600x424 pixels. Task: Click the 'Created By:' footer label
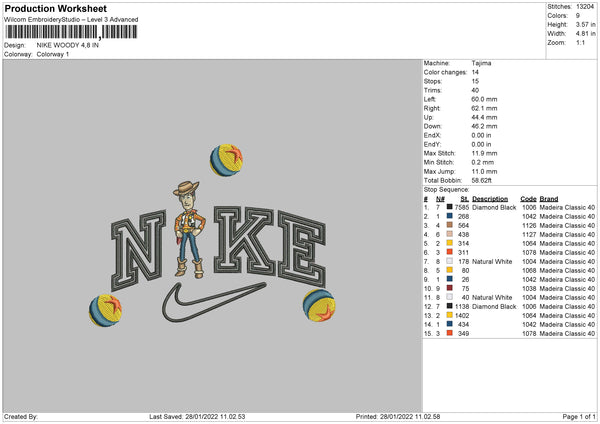click(x=21, y=417)
